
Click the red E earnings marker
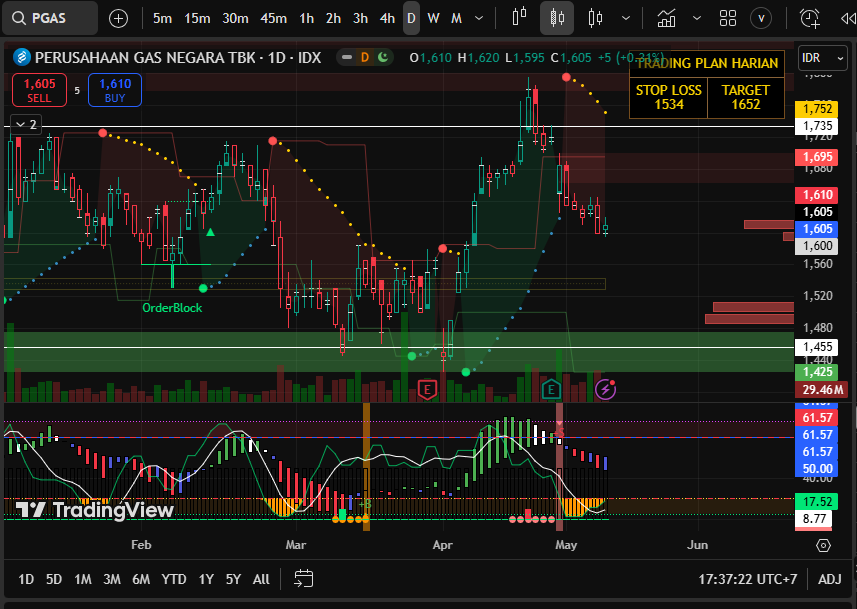coord(427,389)
